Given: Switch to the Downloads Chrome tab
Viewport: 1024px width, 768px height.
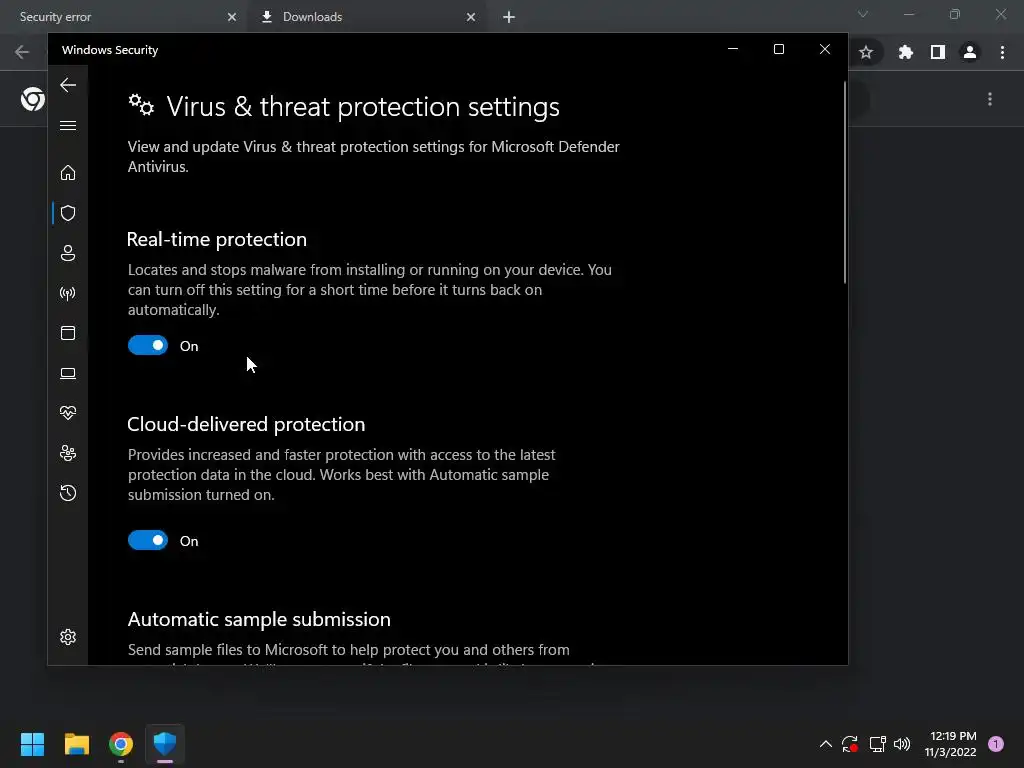Looking at the screenshot, I should click(x=366, y=16).
